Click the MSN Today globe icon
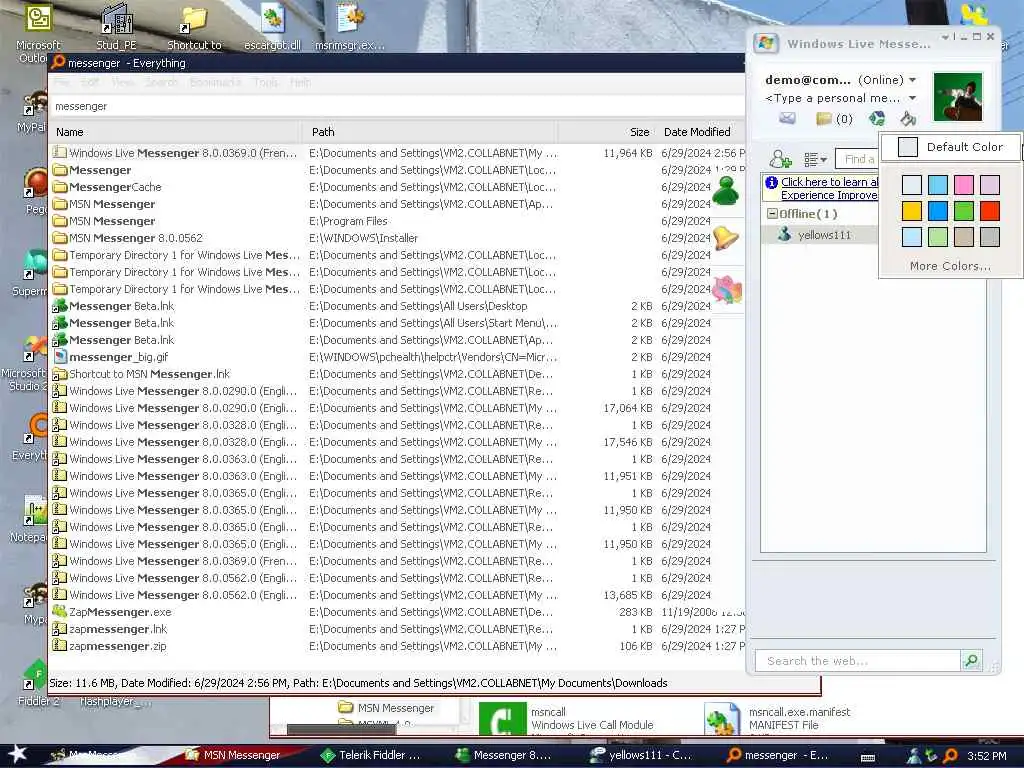1024x768 pixels. (877, 118)
